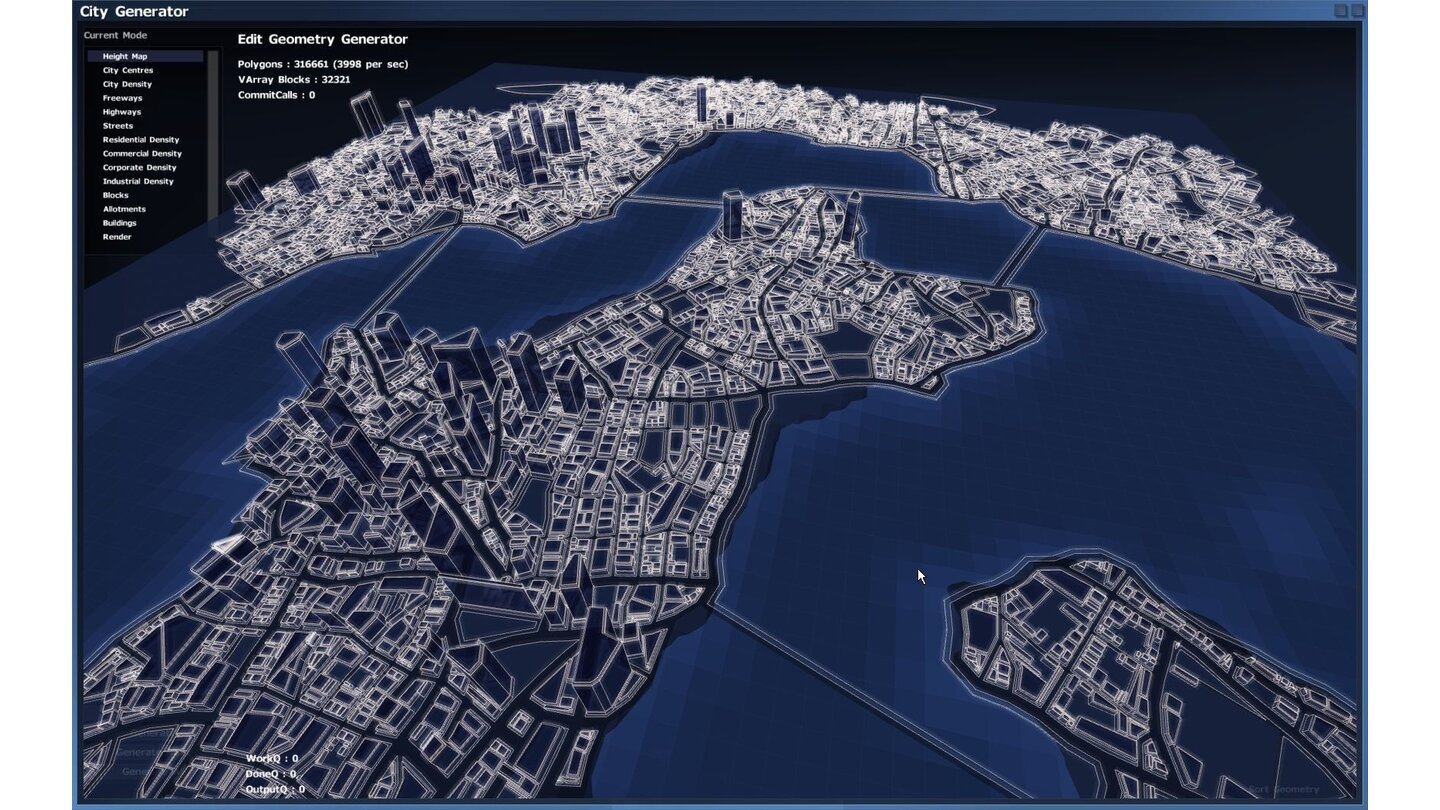The width and height of the screenshot is (1440, 810).
Task: Click the Current Mode label
Action: pos(115,35)
